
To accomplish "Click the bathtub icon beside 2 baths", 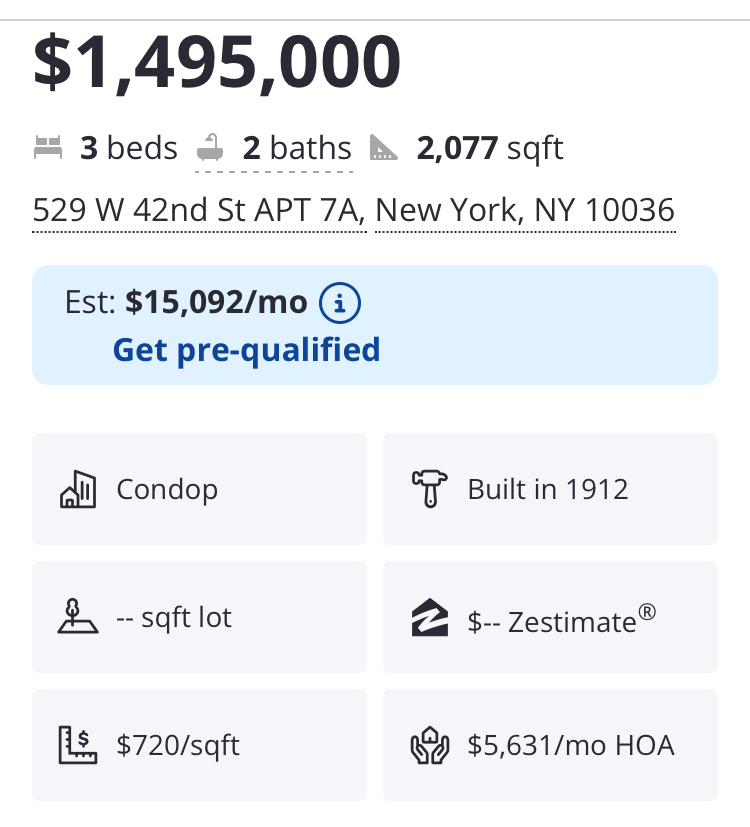I will coord(211,149).
